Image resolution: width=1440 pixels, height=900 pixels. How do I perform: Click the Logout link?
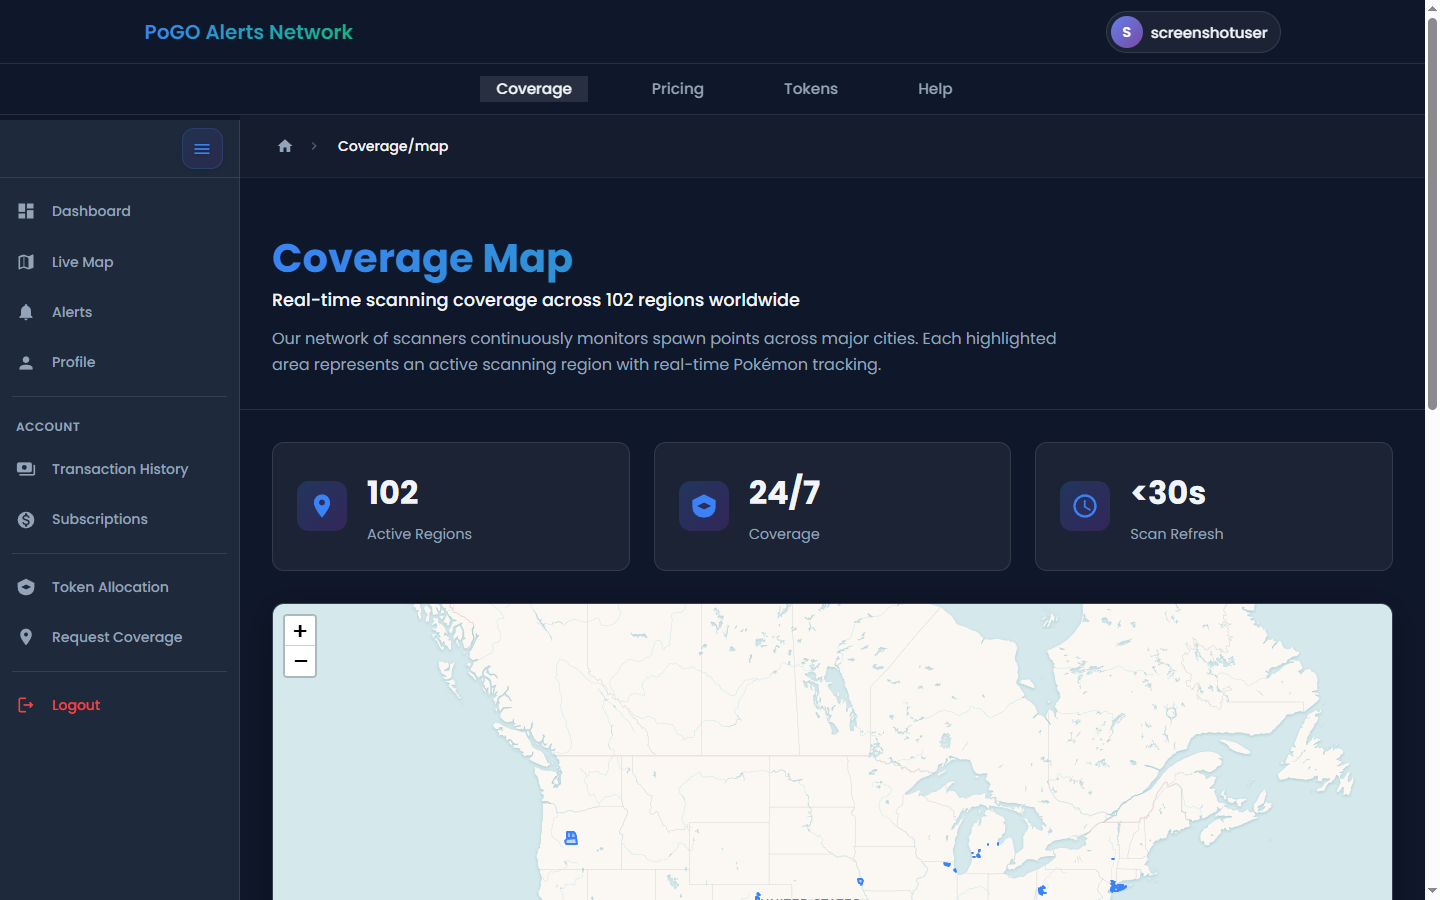point(120,705)
